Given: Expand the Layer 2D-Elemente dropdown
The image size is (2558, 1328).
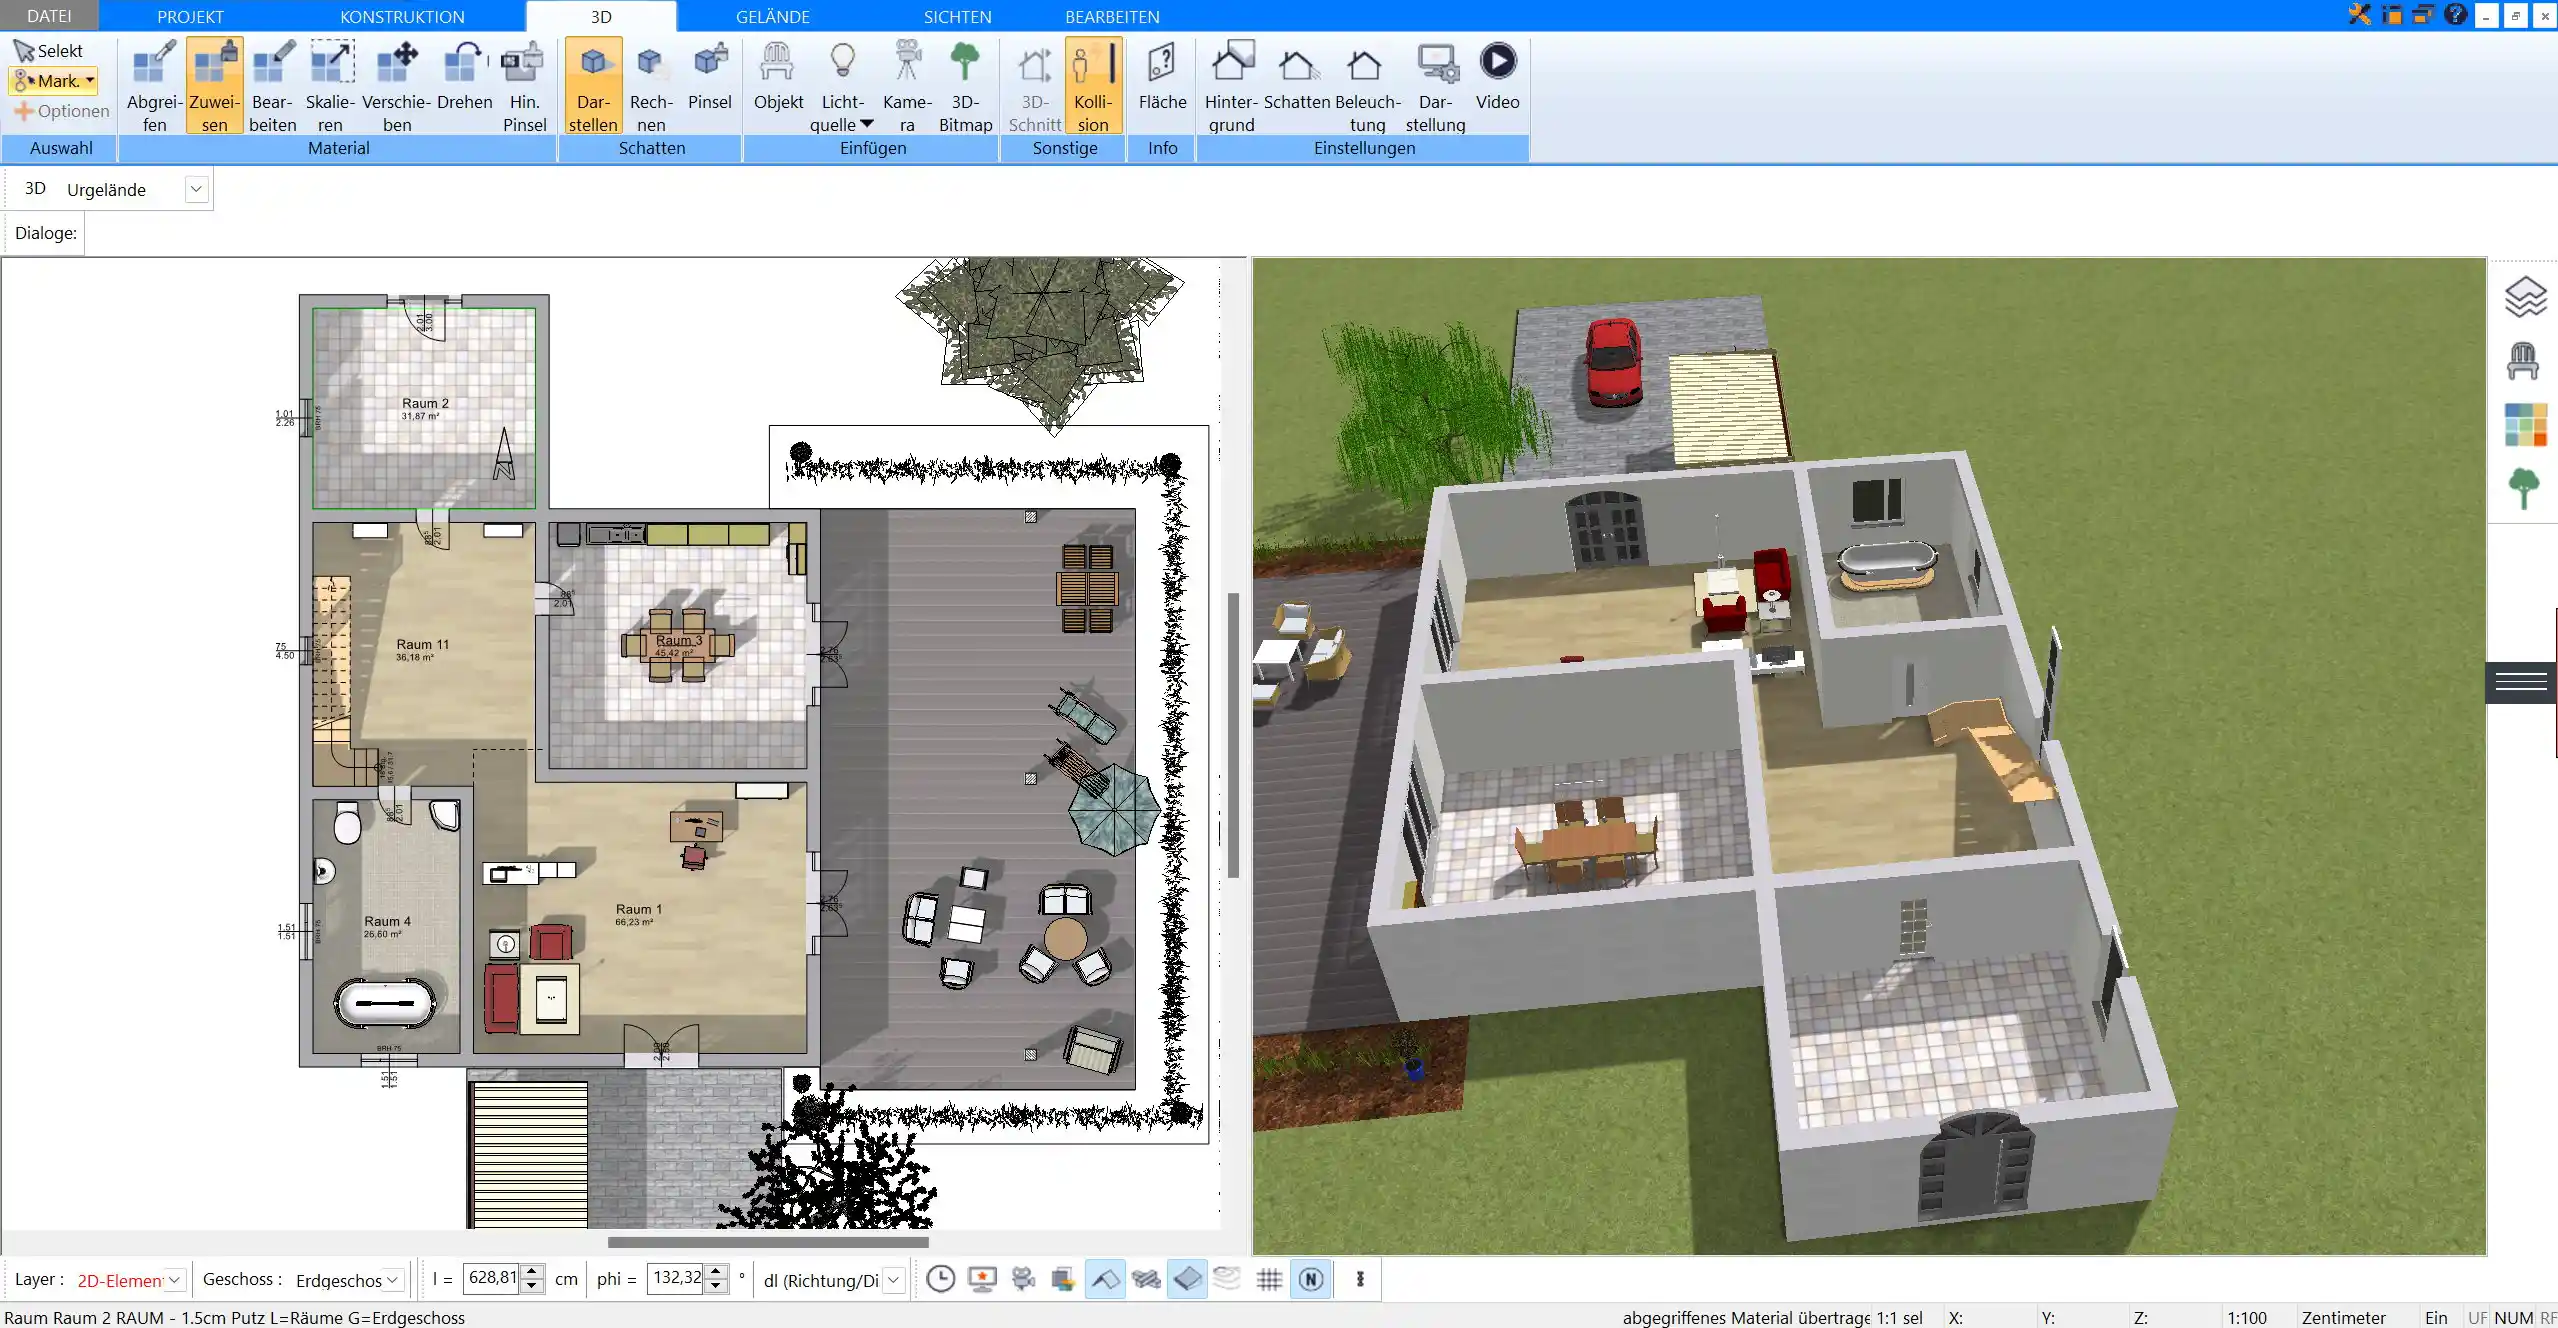Looking at the screenshot, I should (175, 1280).
